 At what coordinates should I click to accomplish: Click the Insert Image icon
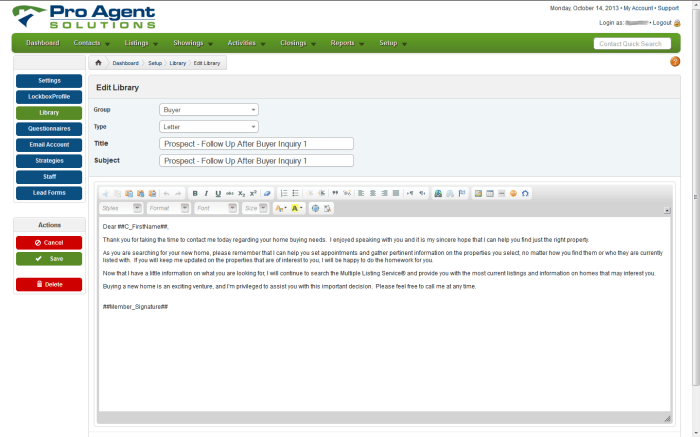point(478,193)
